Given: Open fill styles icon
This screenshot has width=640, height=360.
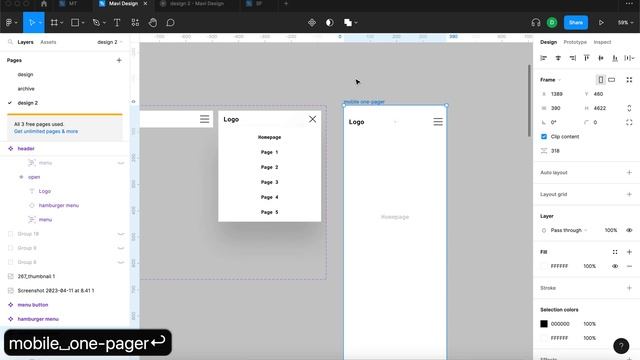Looking at the screenshot, I should pos(615,252).
